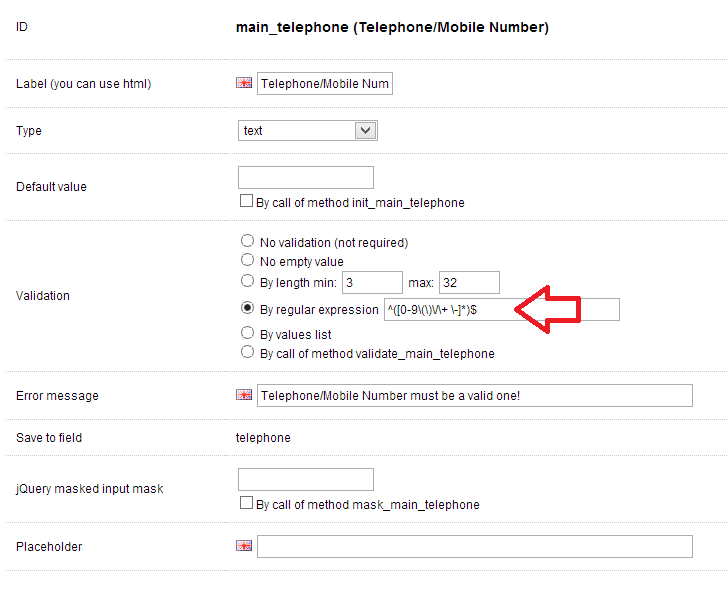
Task: Select By regular expression radio button
Action: (x=248, y=309)
